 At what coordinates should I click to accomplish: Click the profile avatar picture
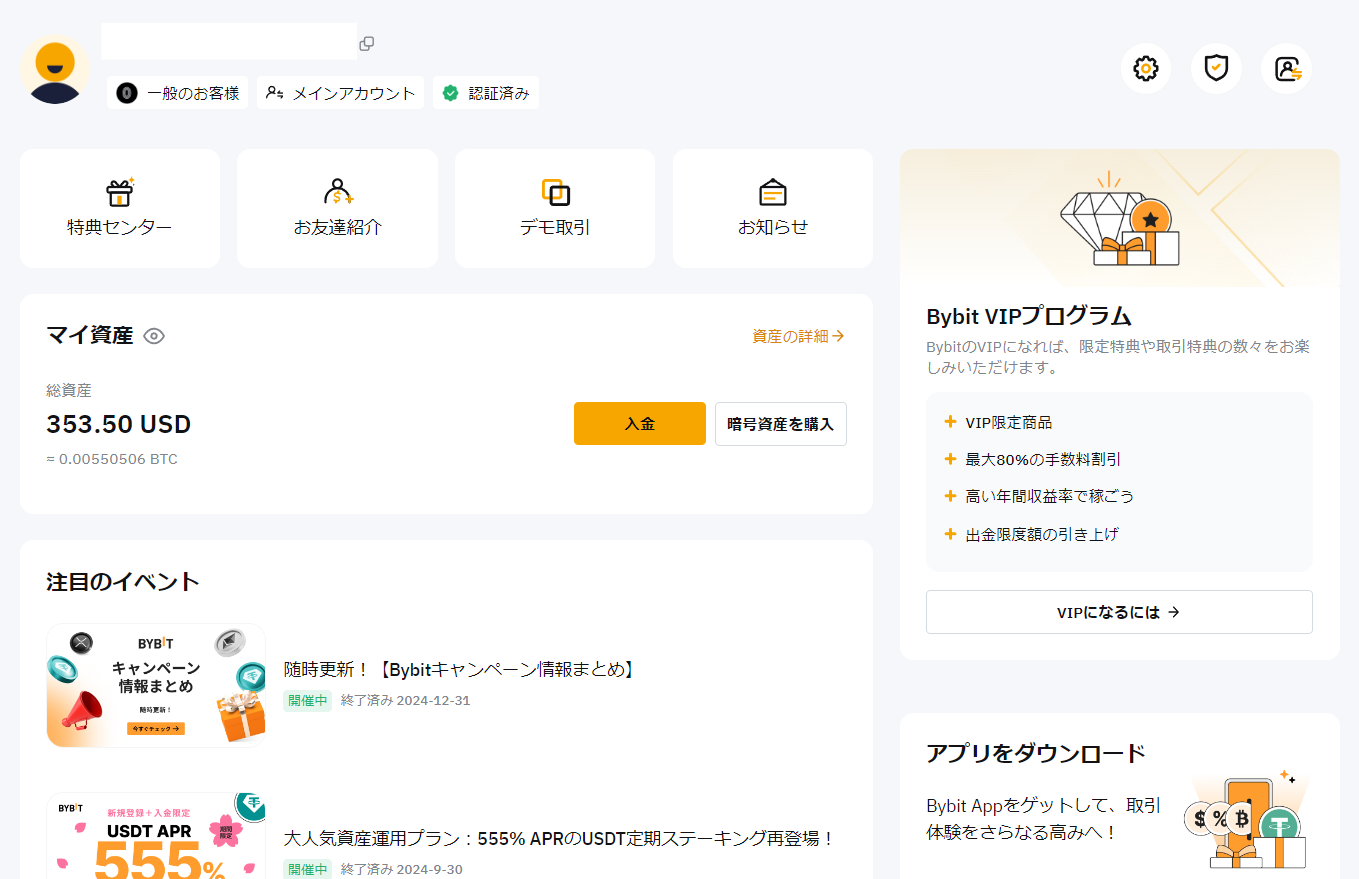click(55, 70)
